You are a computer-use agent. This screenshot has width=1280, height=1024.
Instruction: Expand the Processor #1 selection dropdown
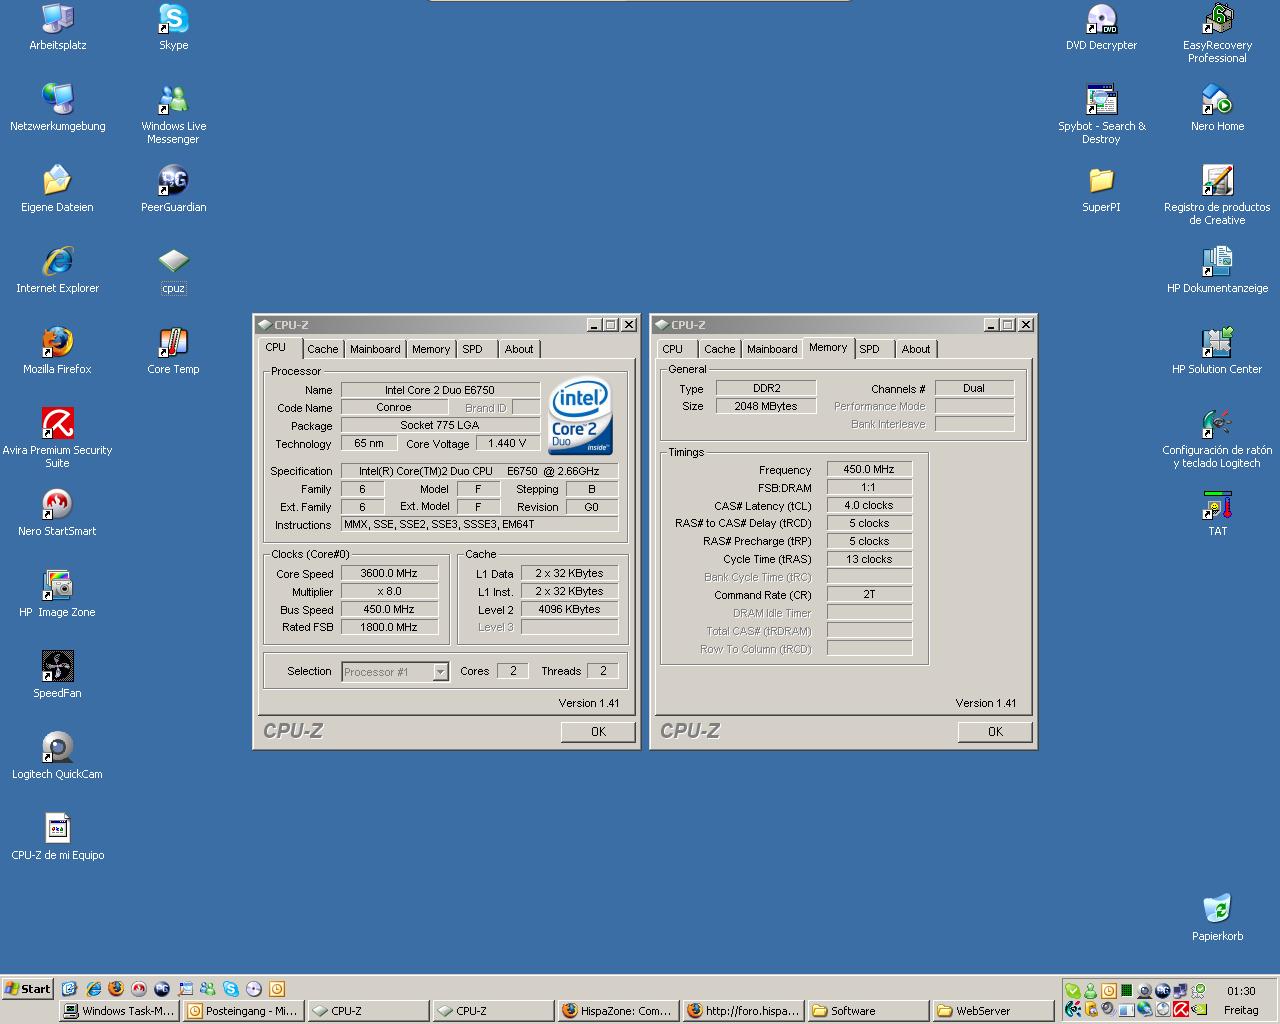440,672
